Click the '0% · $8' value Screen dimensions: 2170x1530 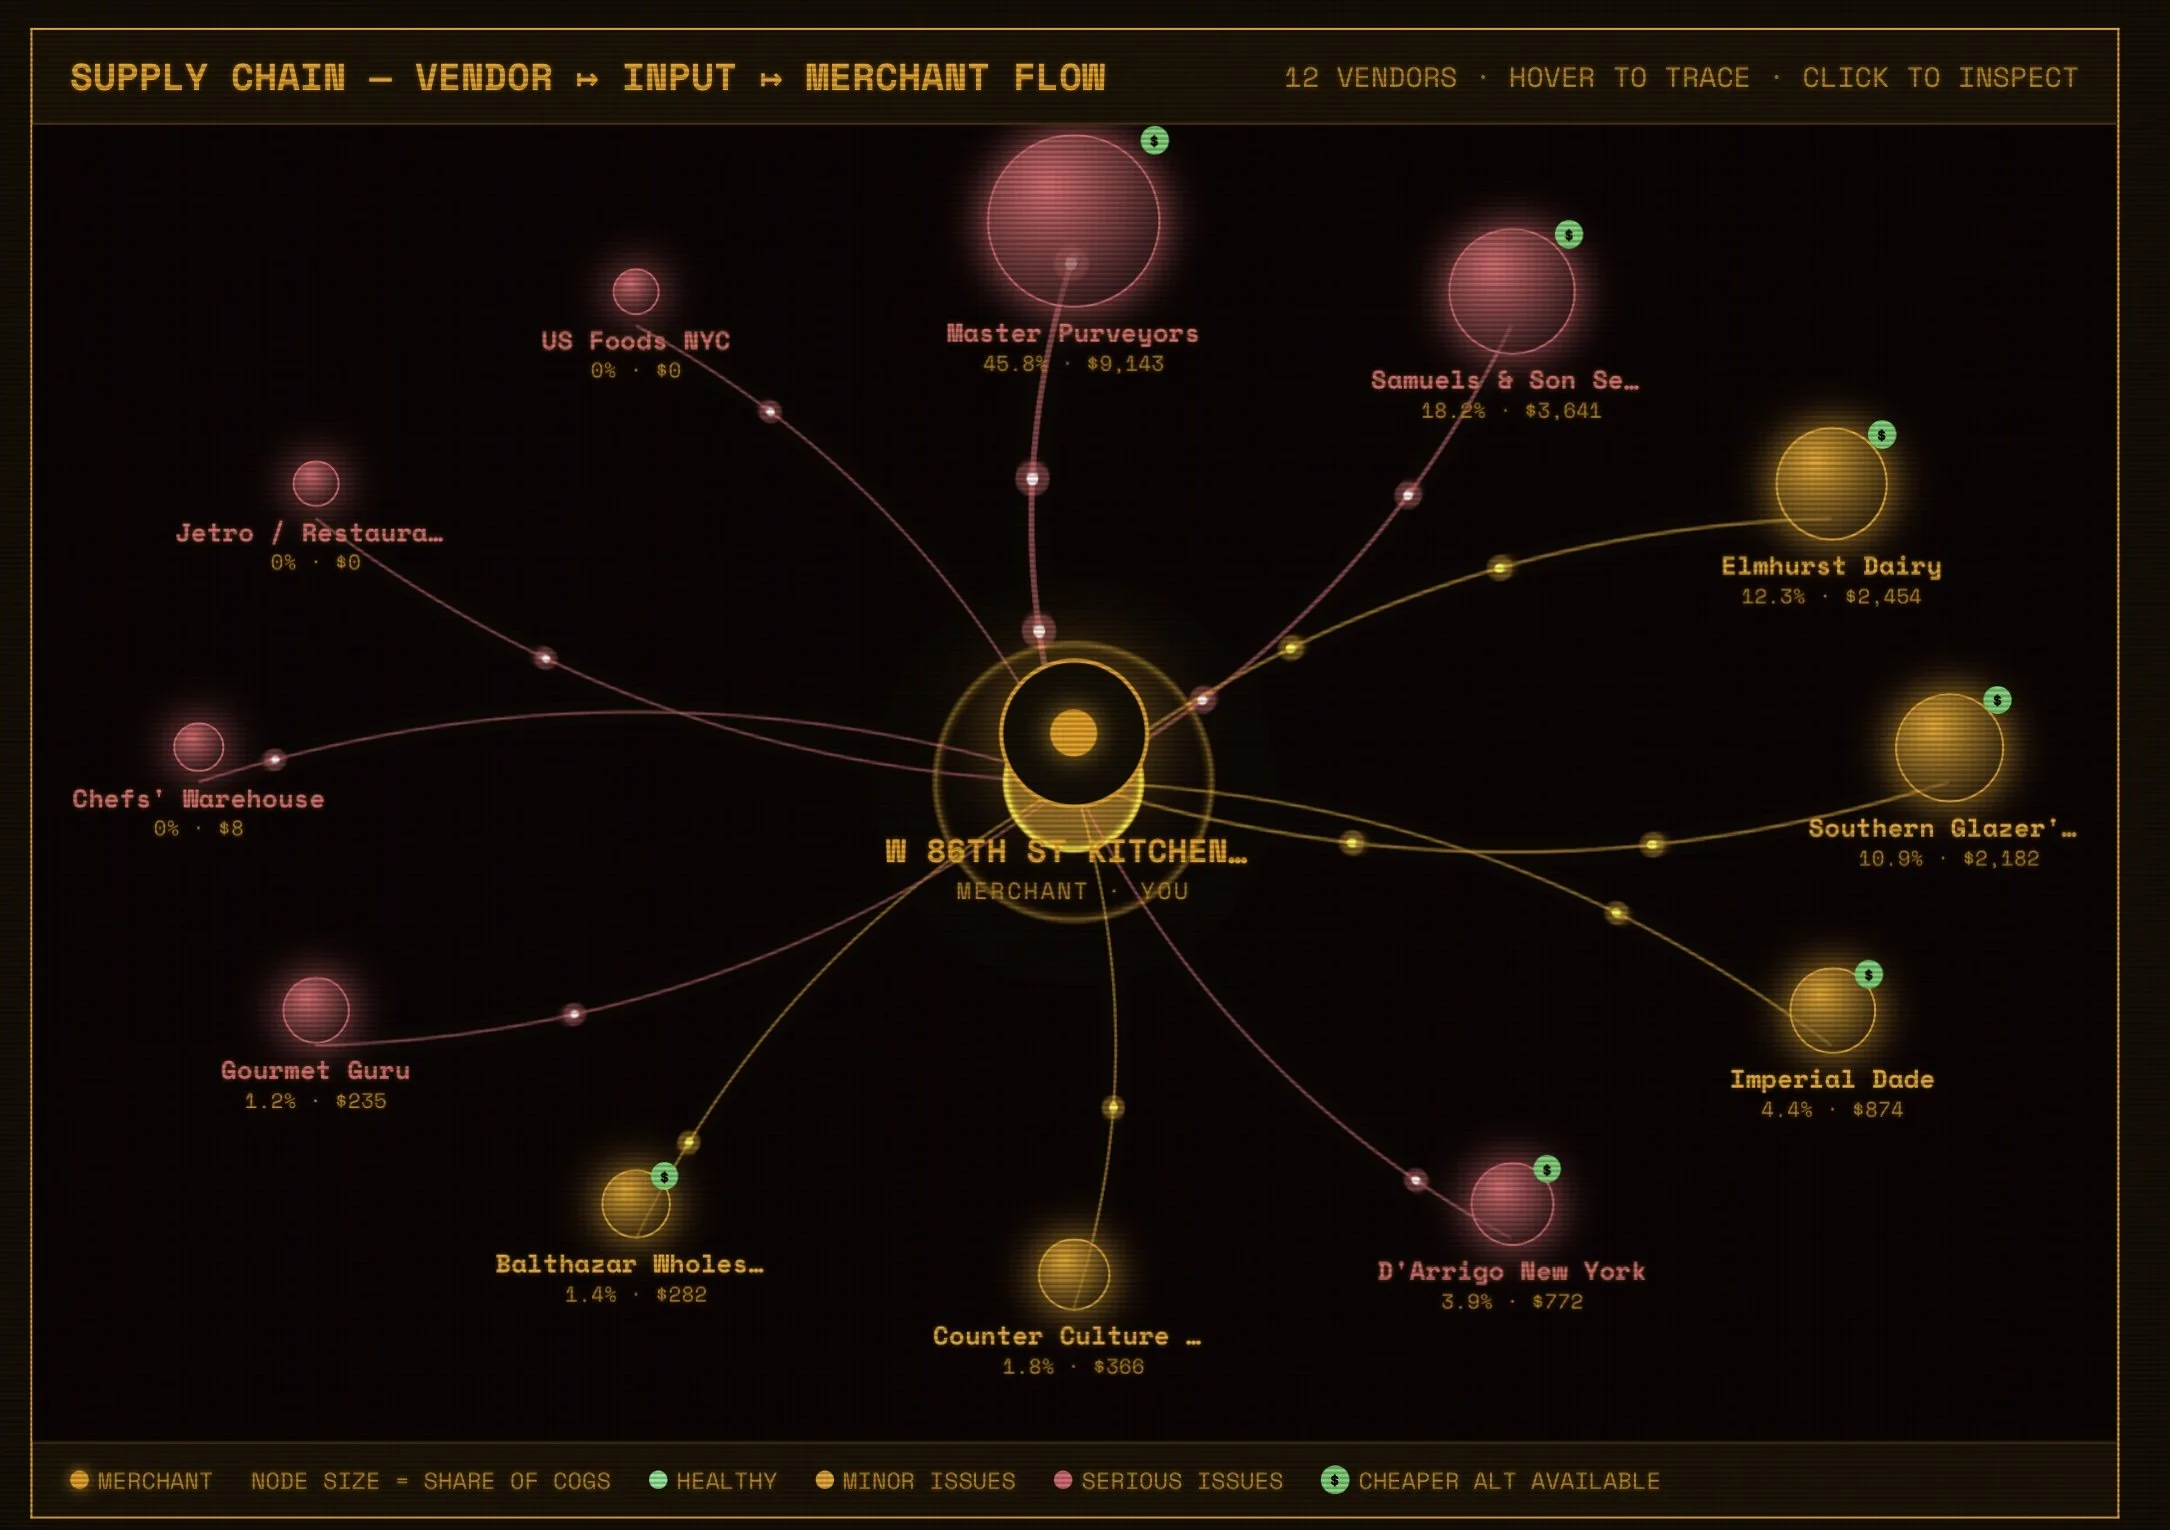(x=198, y=829)
